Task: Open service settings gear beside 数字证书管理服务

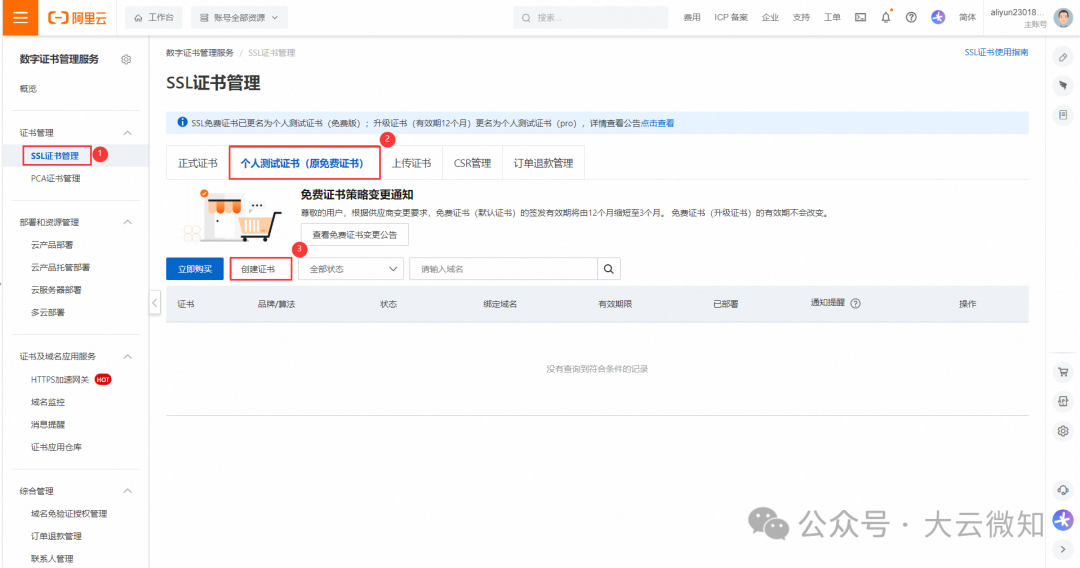Action: pos(126,59)
